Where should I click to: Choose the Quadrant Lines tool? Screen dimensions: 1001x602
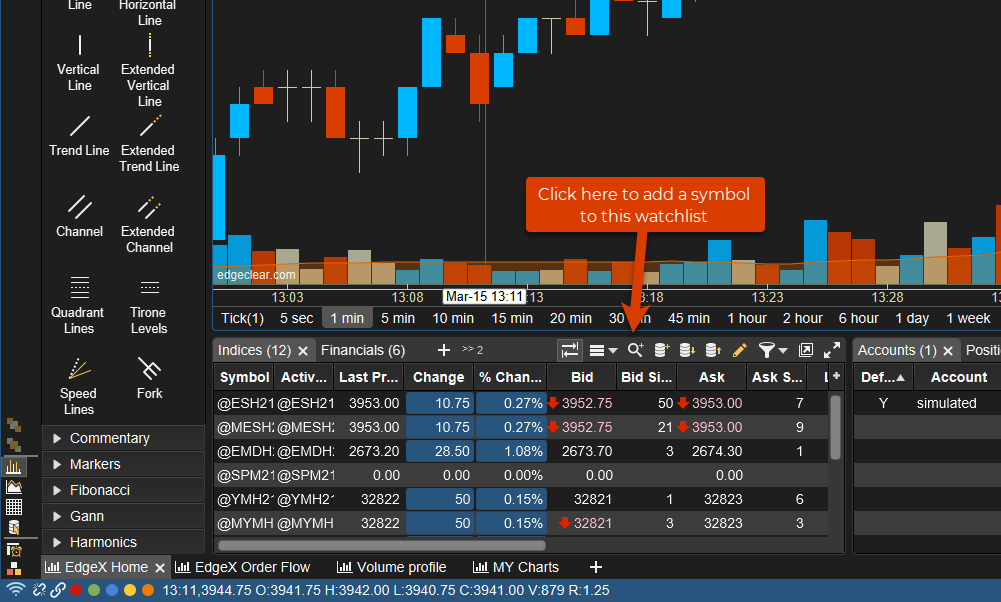click(x=79, y=305)
